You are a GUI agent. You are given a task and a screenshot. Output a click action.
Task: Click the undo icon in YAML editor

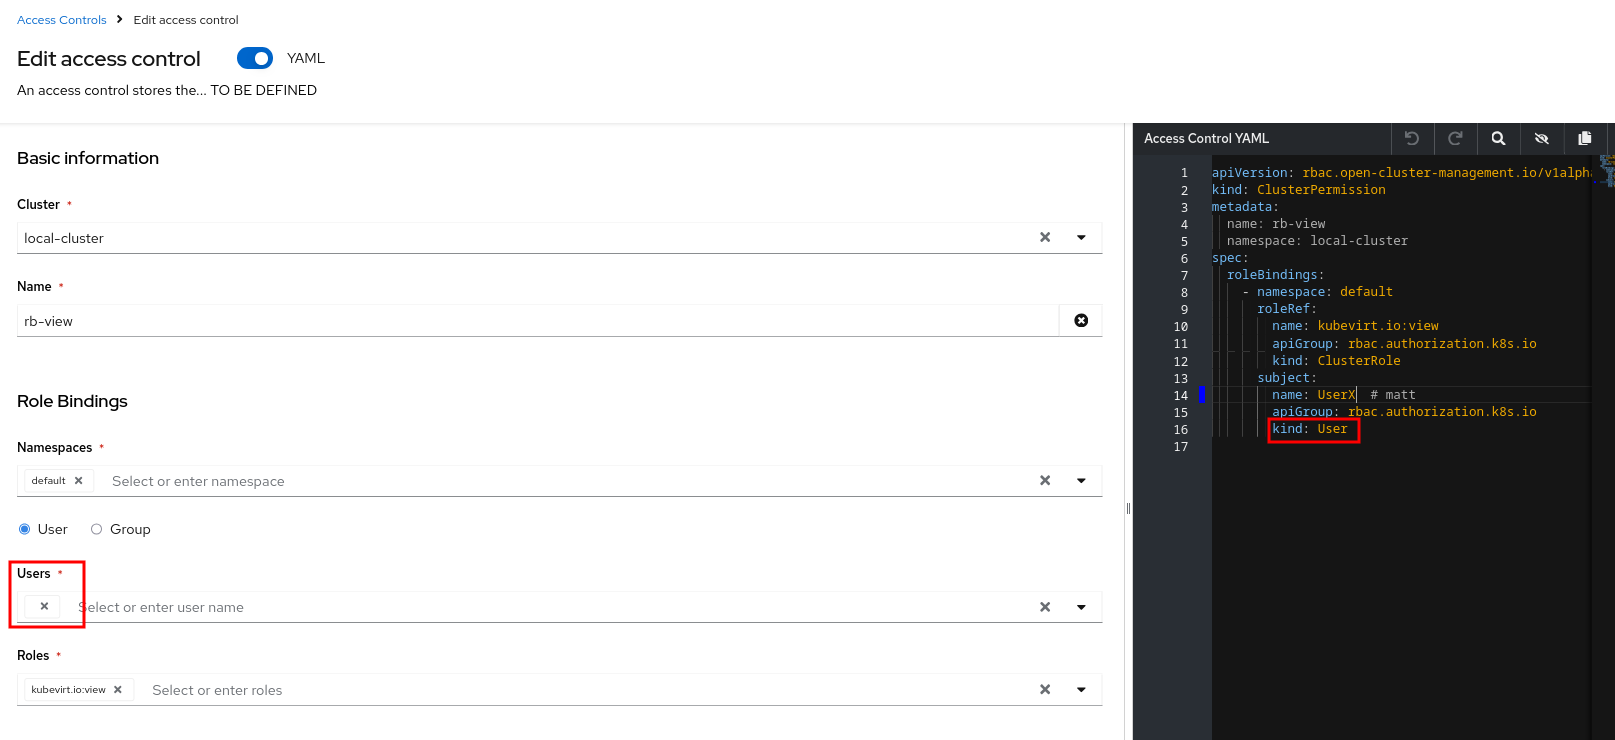click(1412, 139)
